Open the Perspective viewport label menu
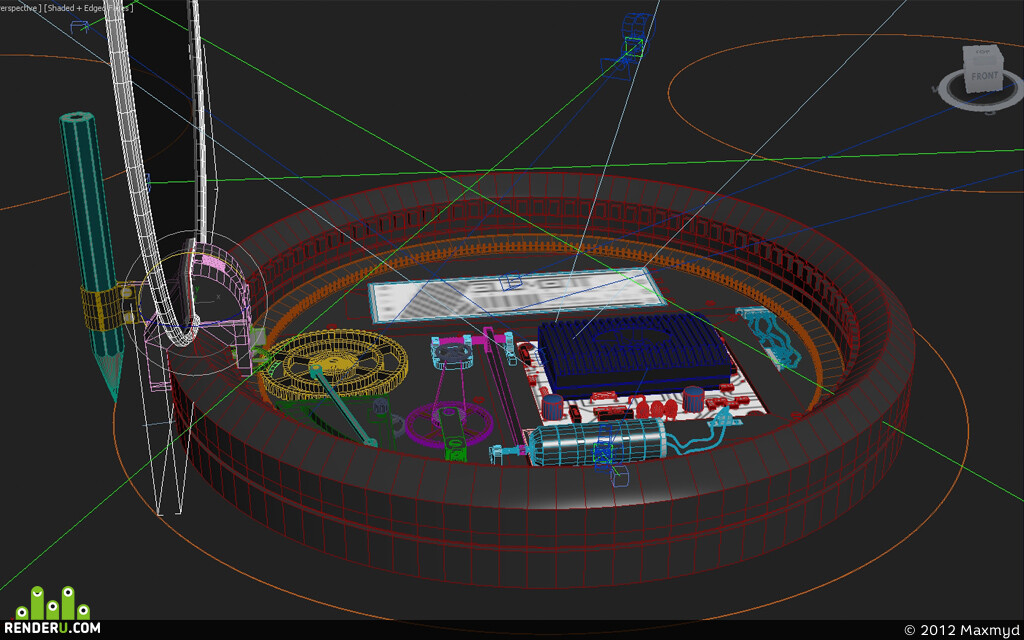The height and width of the screenshot is (640, 1024). coord(20,8)
